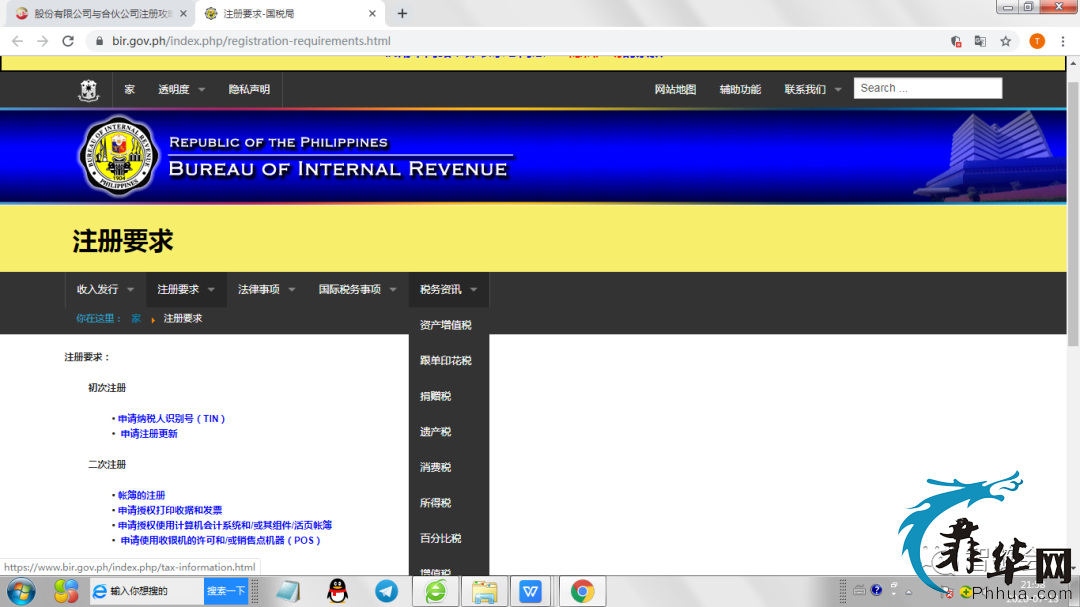Viewport: 1080px width, 607px height.
Task: Open the QQ penguin icon in taskbar
Action: click(x=338, y=591)
